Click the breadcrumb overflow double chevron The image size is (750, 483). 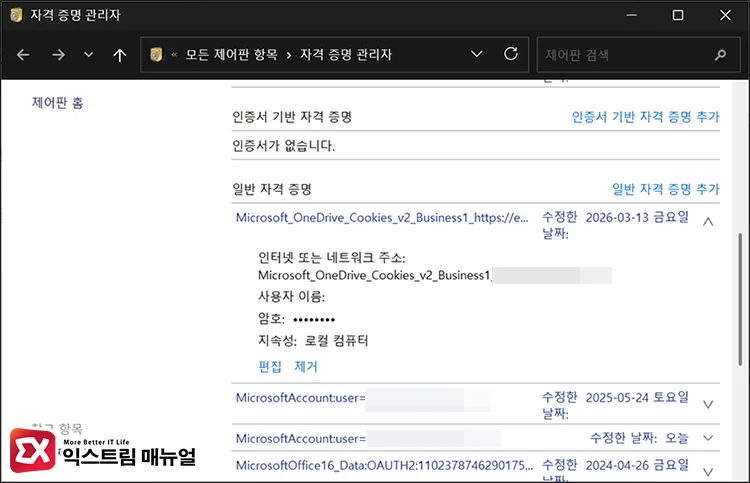tap(174, 55)
